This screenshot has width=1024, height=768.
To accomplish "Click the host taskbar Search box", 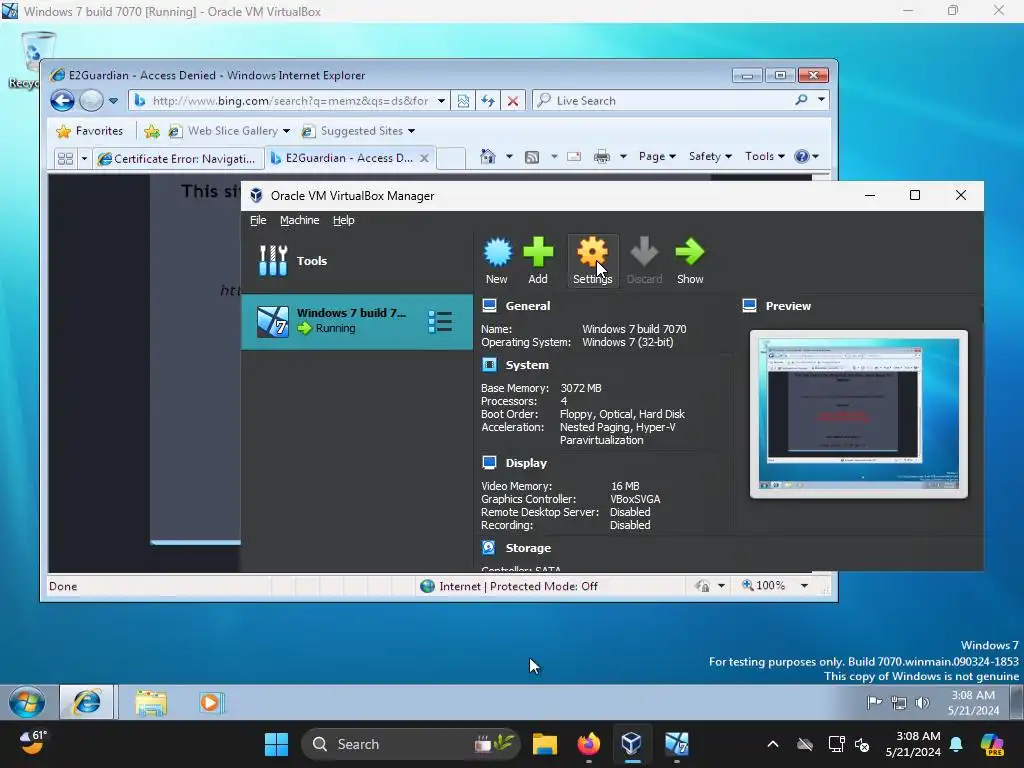I will pyautogui.click(x=411, y=744).
